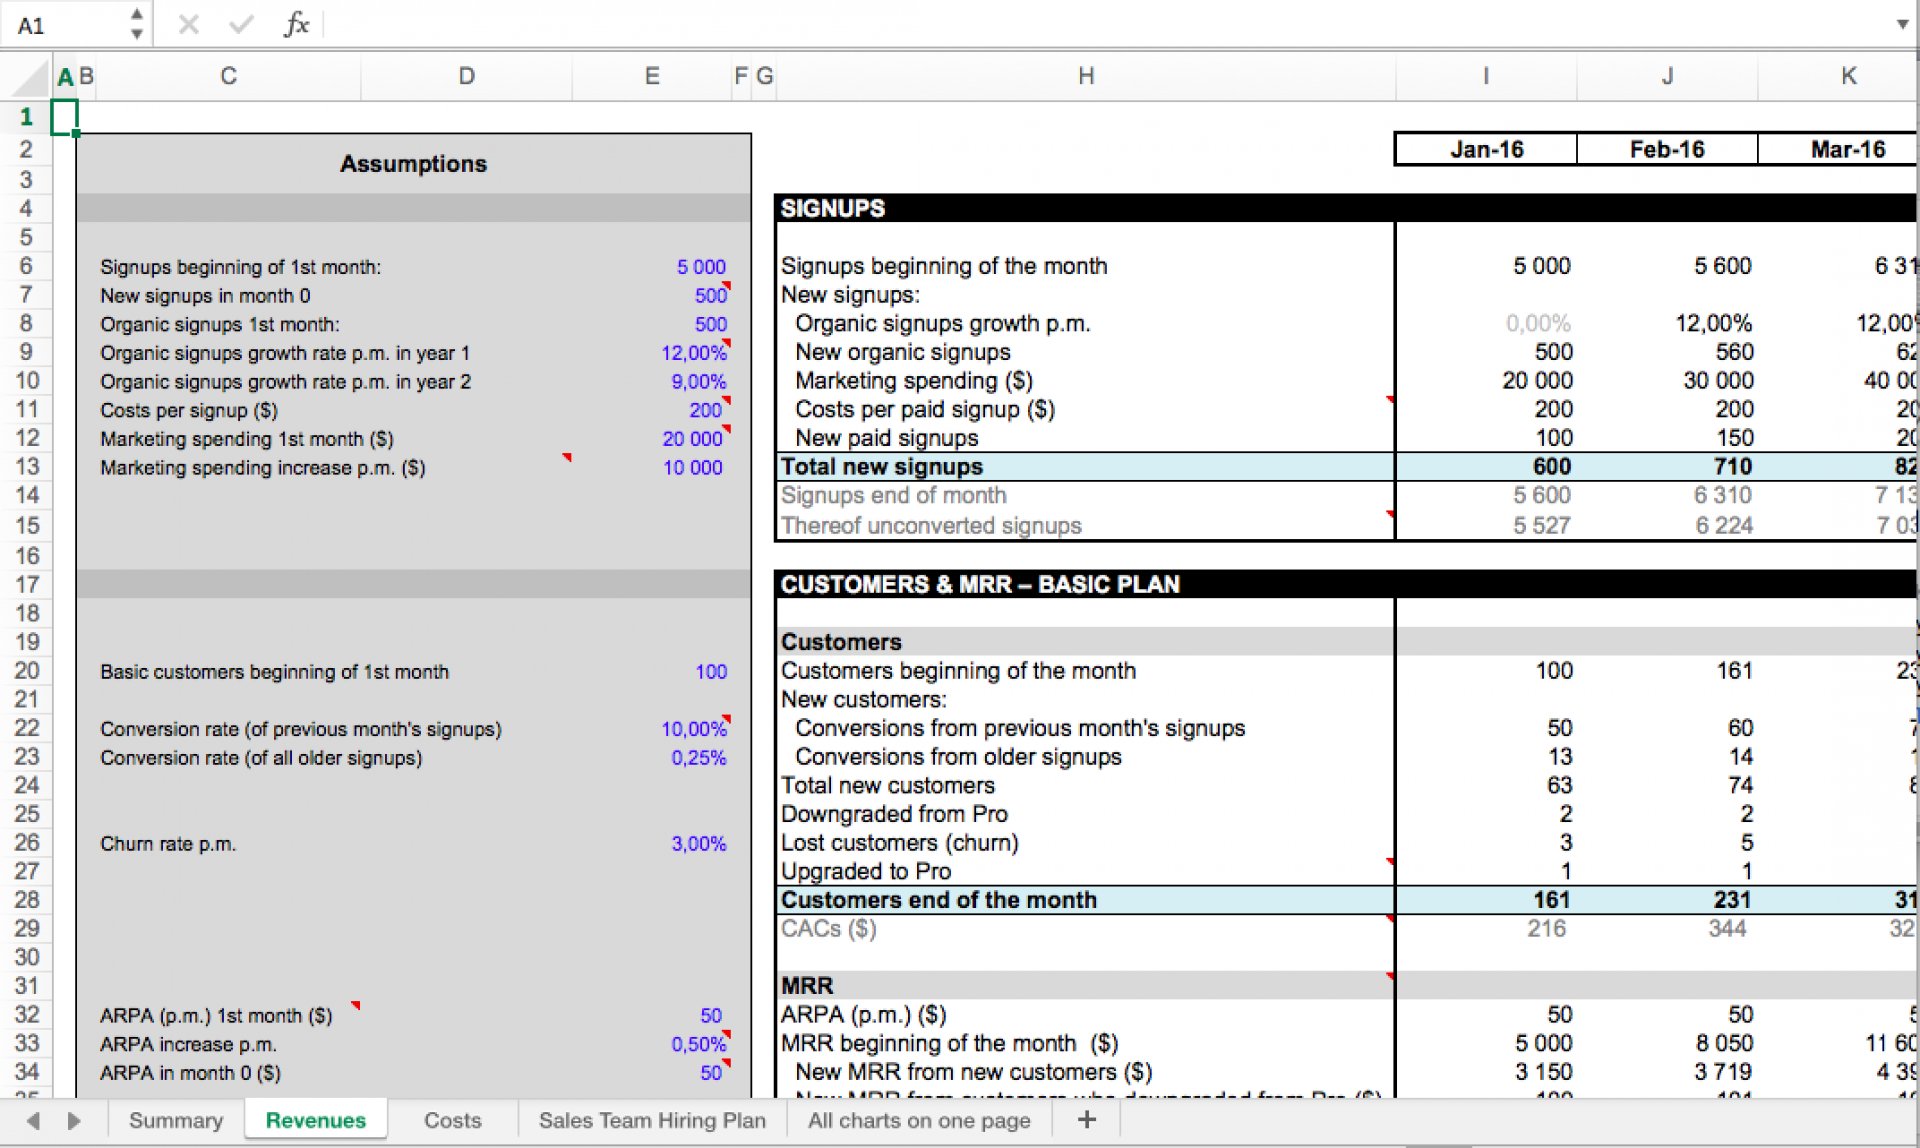Click the Name Box showing A1

(65, 24)
